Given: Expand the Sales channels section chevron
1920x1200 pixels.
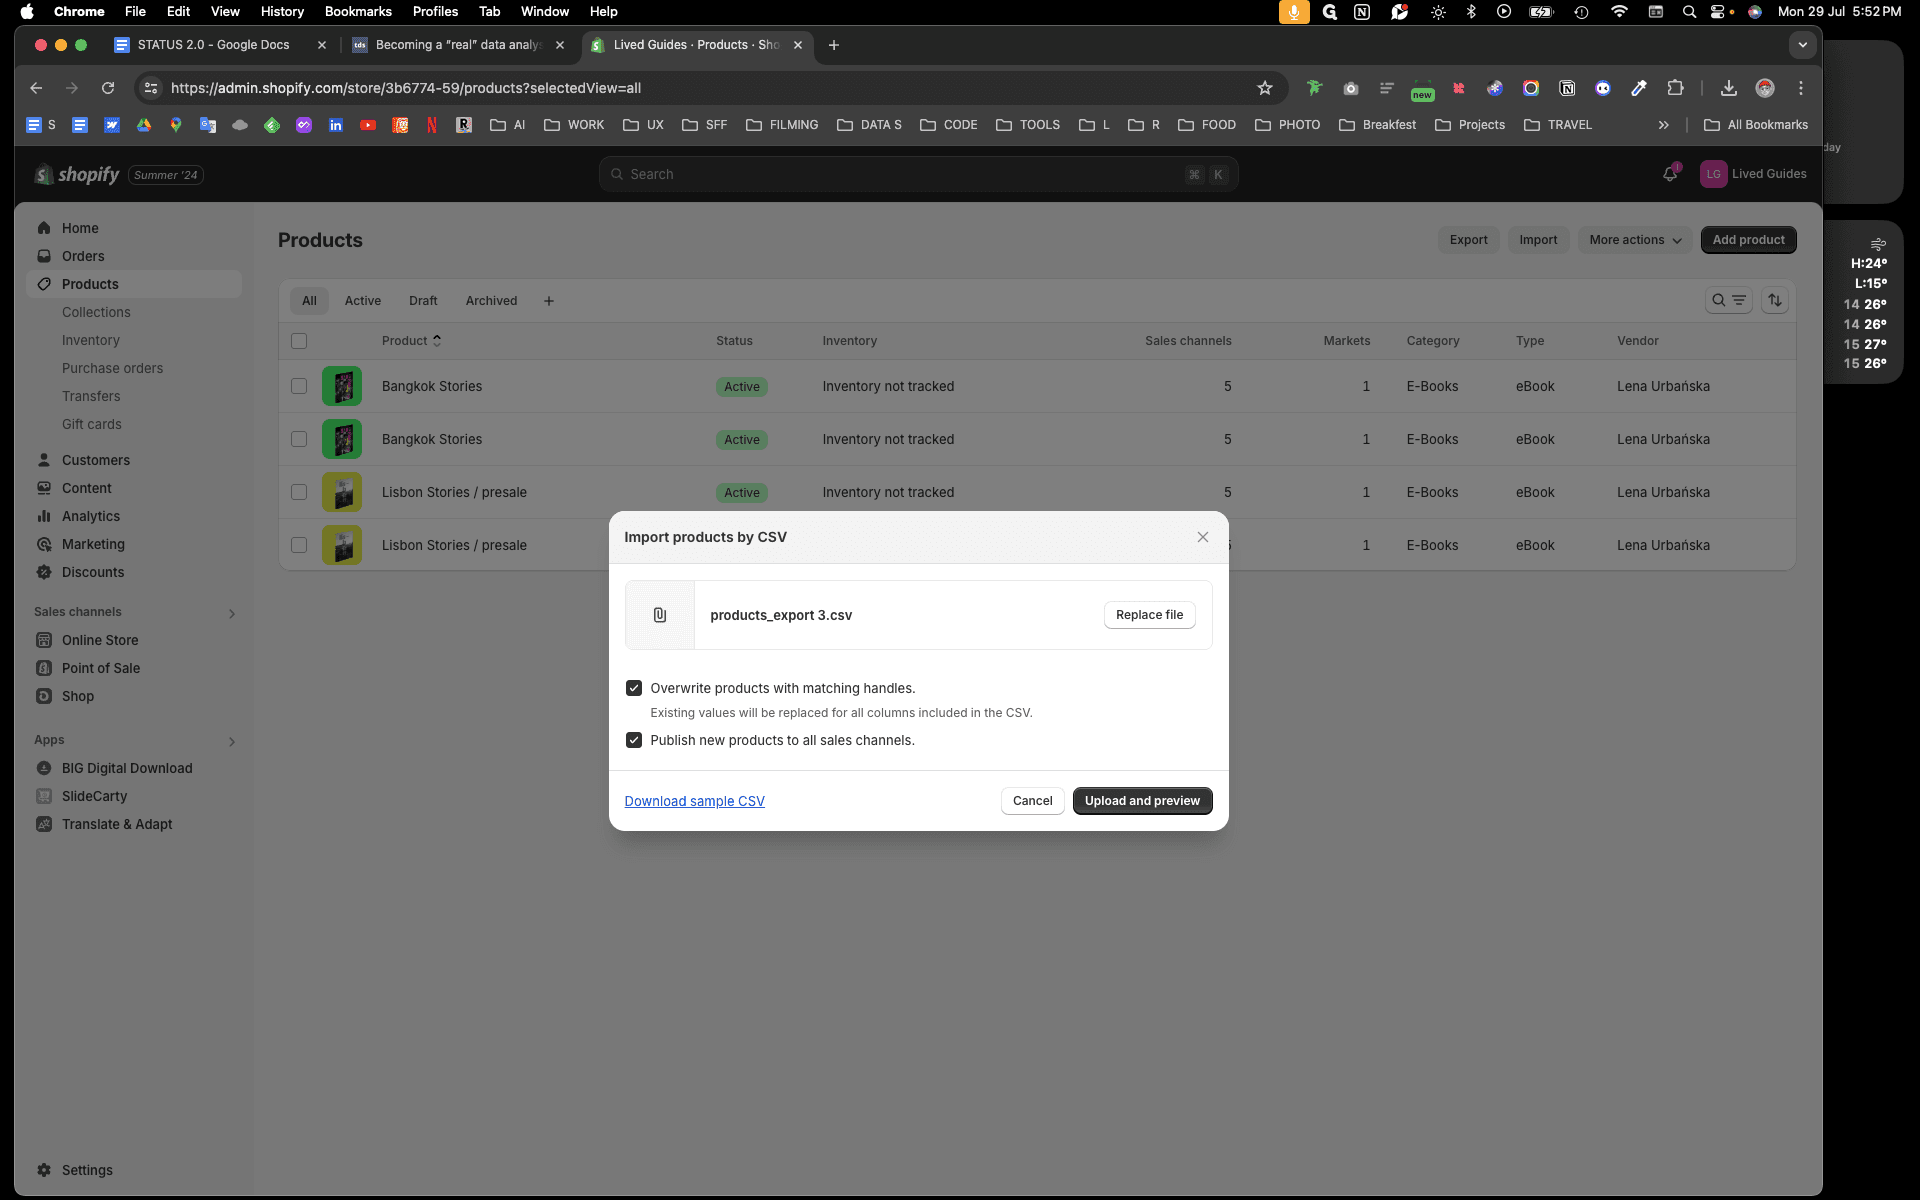Looking at the screenshot, I should click(x=232, y=613).
